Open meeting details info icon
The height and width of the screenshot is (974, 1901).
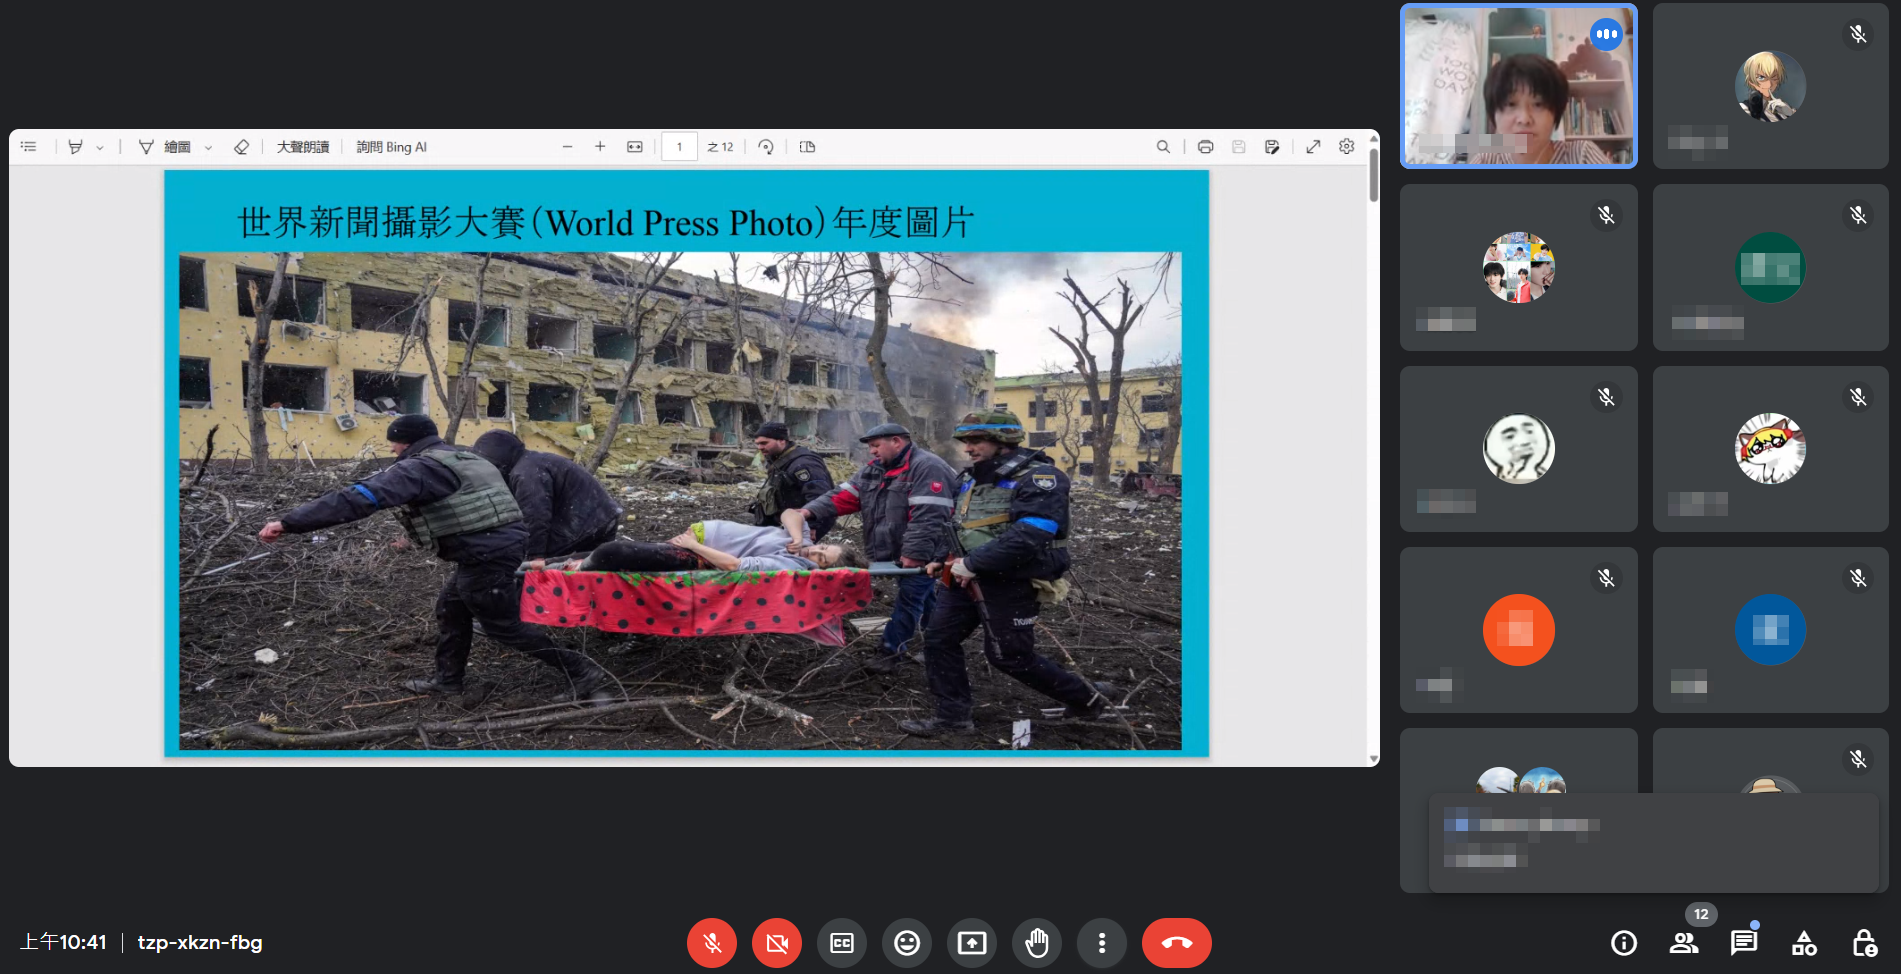coord(1624,943)
